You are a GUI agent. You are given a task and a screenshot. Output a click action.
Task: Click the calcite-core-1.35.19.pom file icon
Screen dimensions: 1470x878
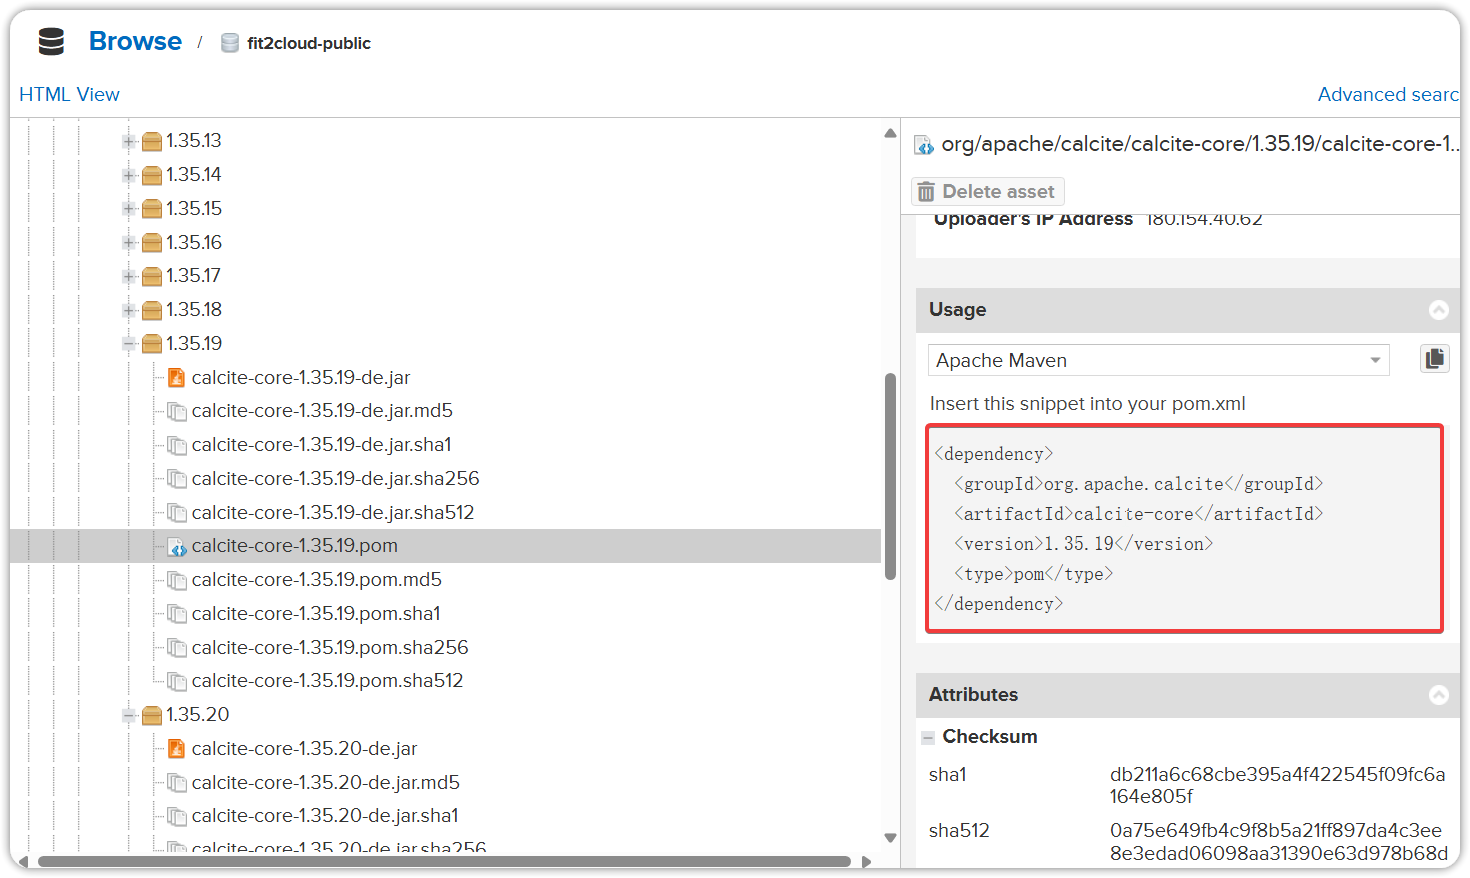(x=177, y=546)
